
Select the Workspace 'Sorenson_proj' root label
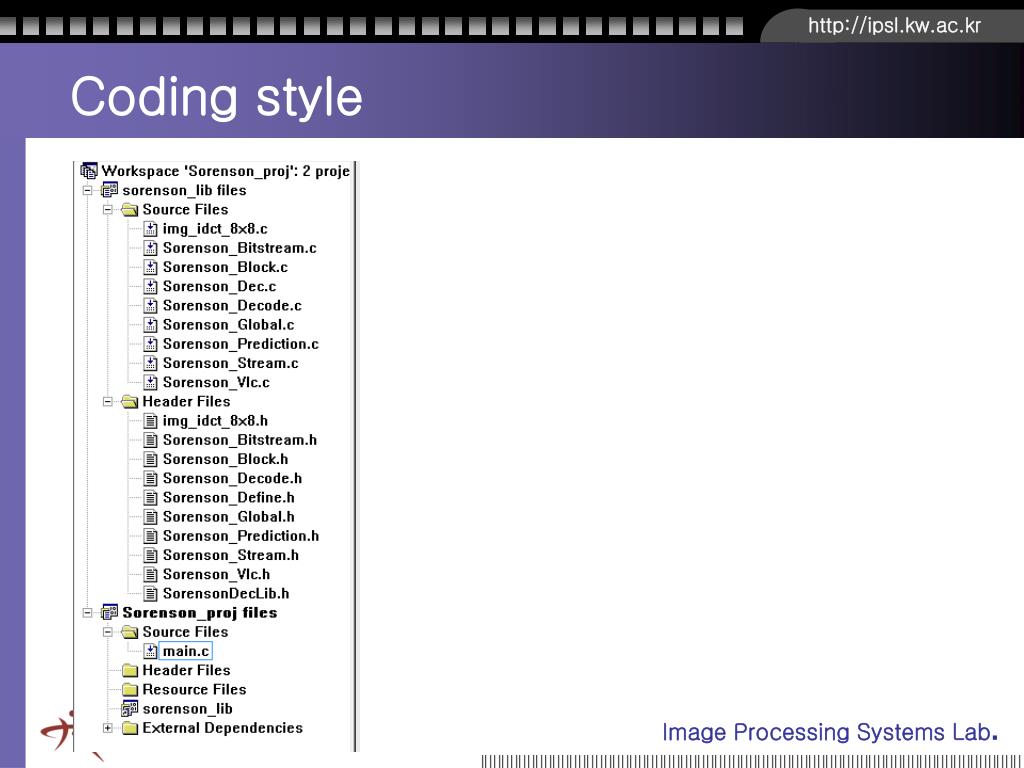[x=226, y=171]
